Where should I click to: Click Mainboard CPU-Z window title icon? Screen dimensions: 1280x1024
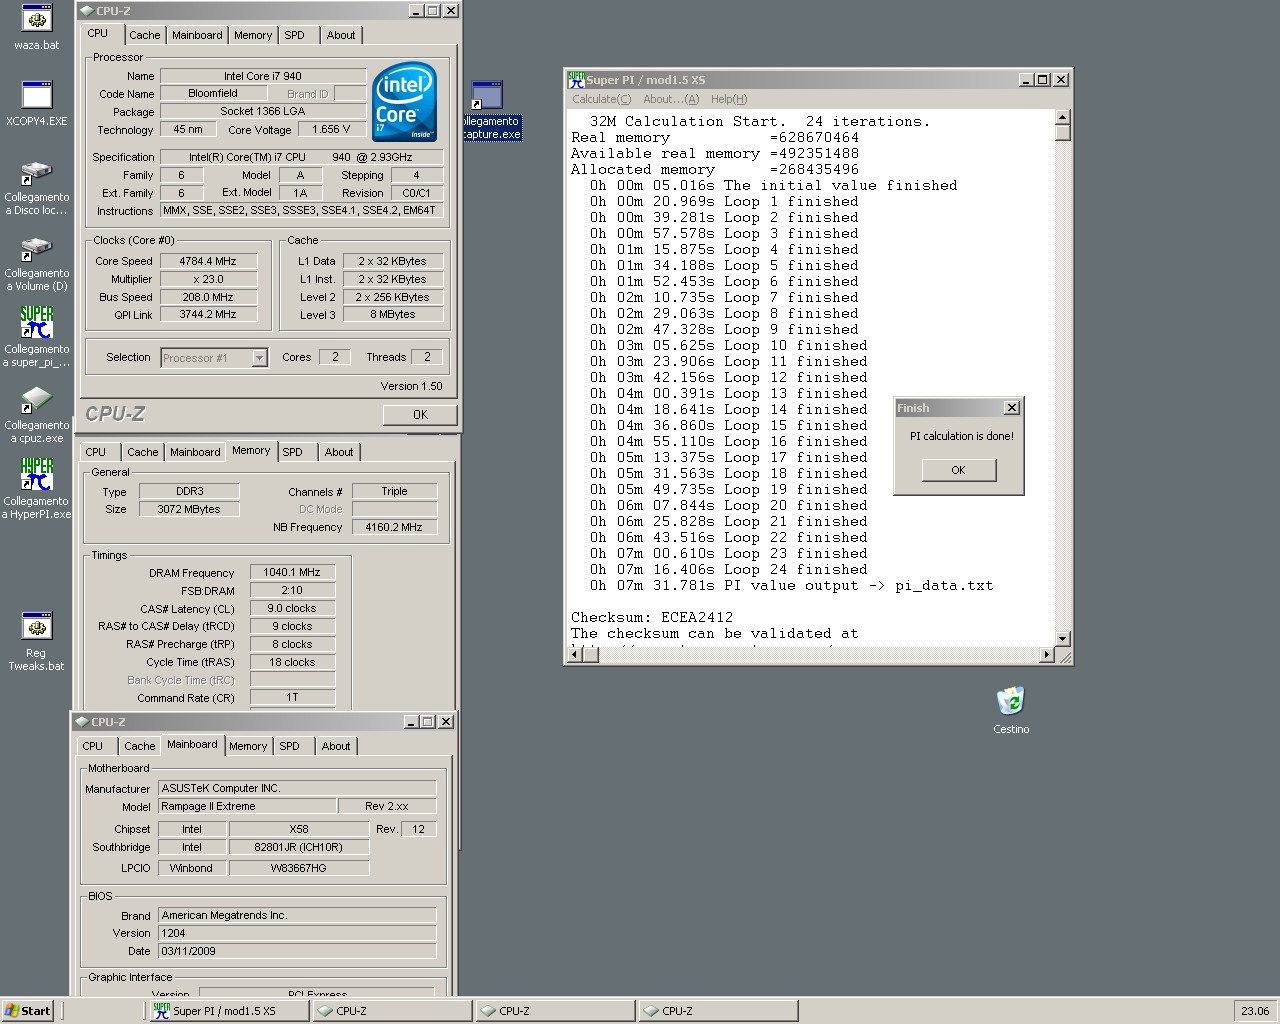82,722
